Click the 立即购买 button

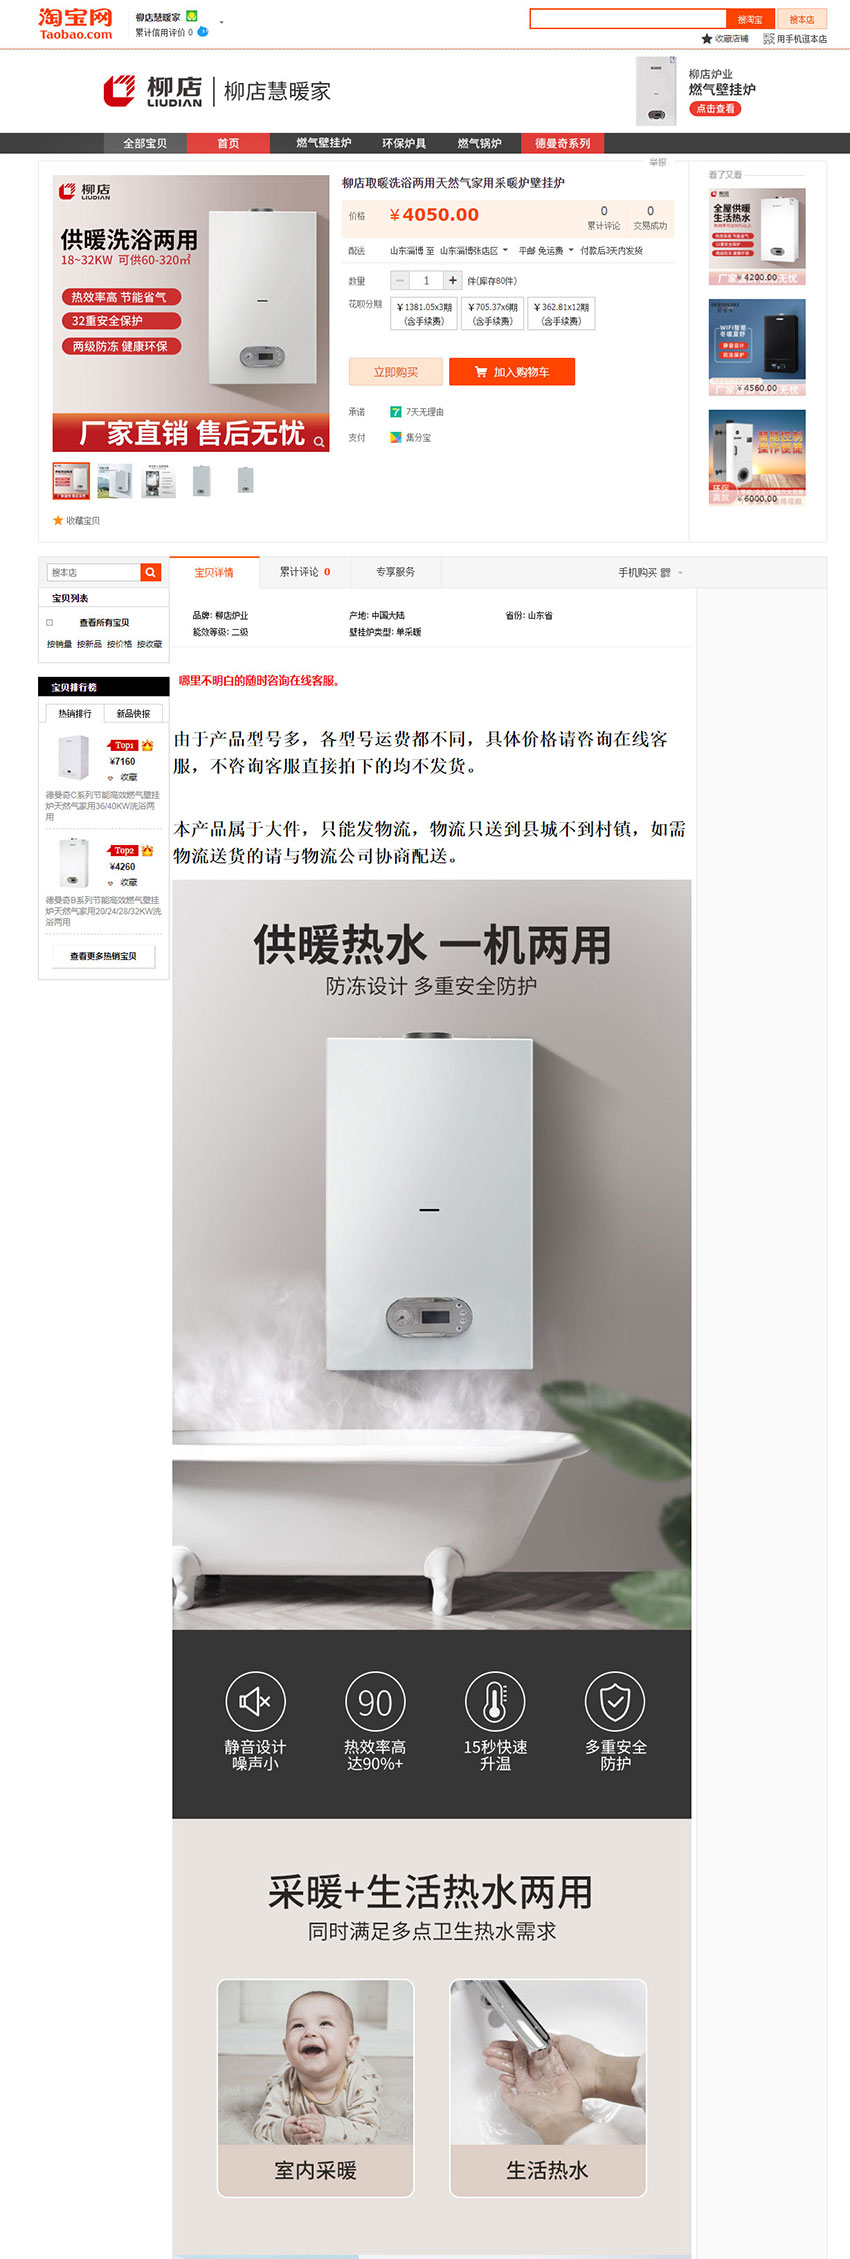[395, 372]
